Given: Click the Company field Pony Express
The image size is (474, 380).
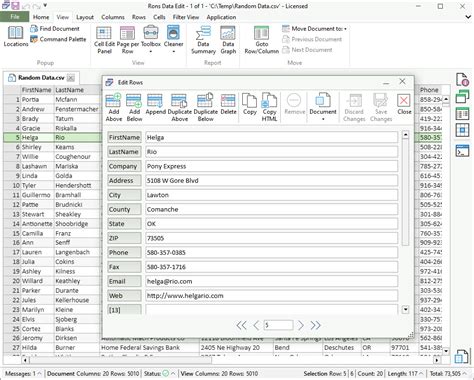Looking at the screenshot, I should click(271, 166).
